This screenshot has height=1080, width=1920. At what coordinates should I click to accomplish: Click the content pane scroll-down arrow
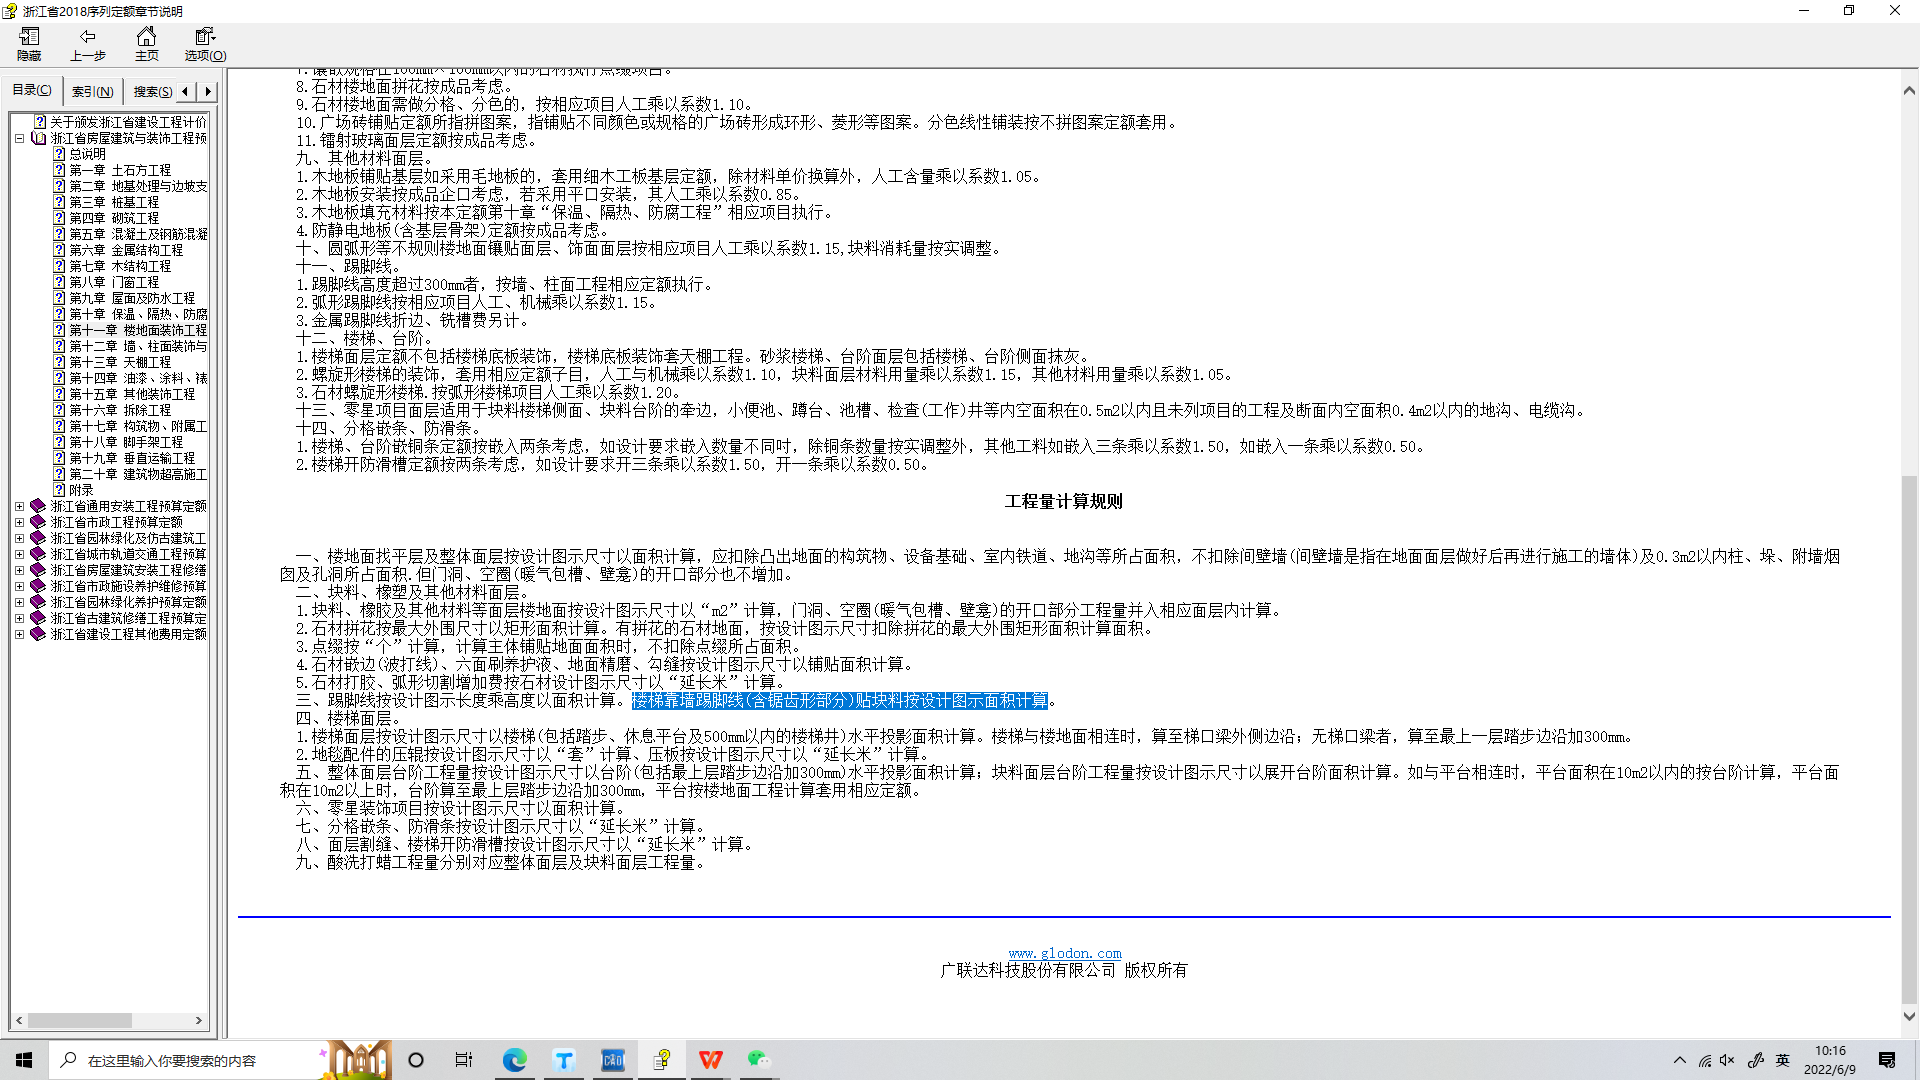tap(1909, 1016)
